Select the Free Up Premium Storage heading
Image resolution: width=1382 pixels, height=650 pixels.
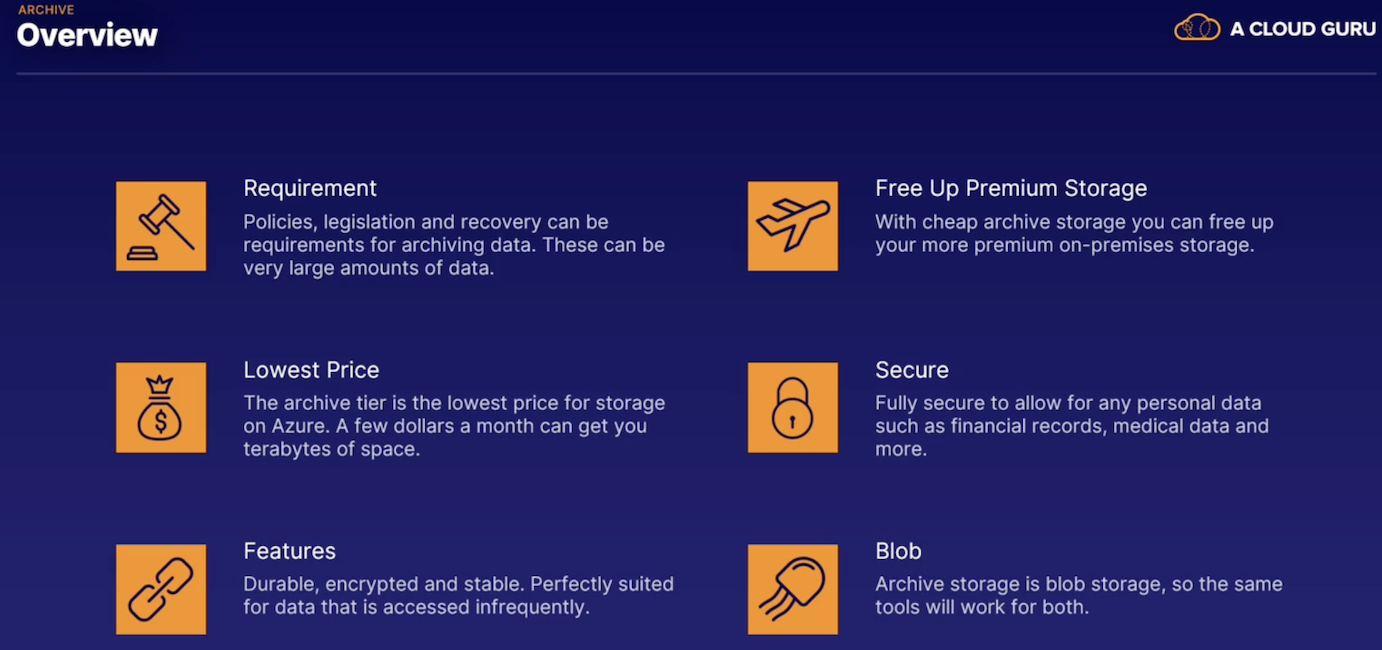pos(1011,188)
